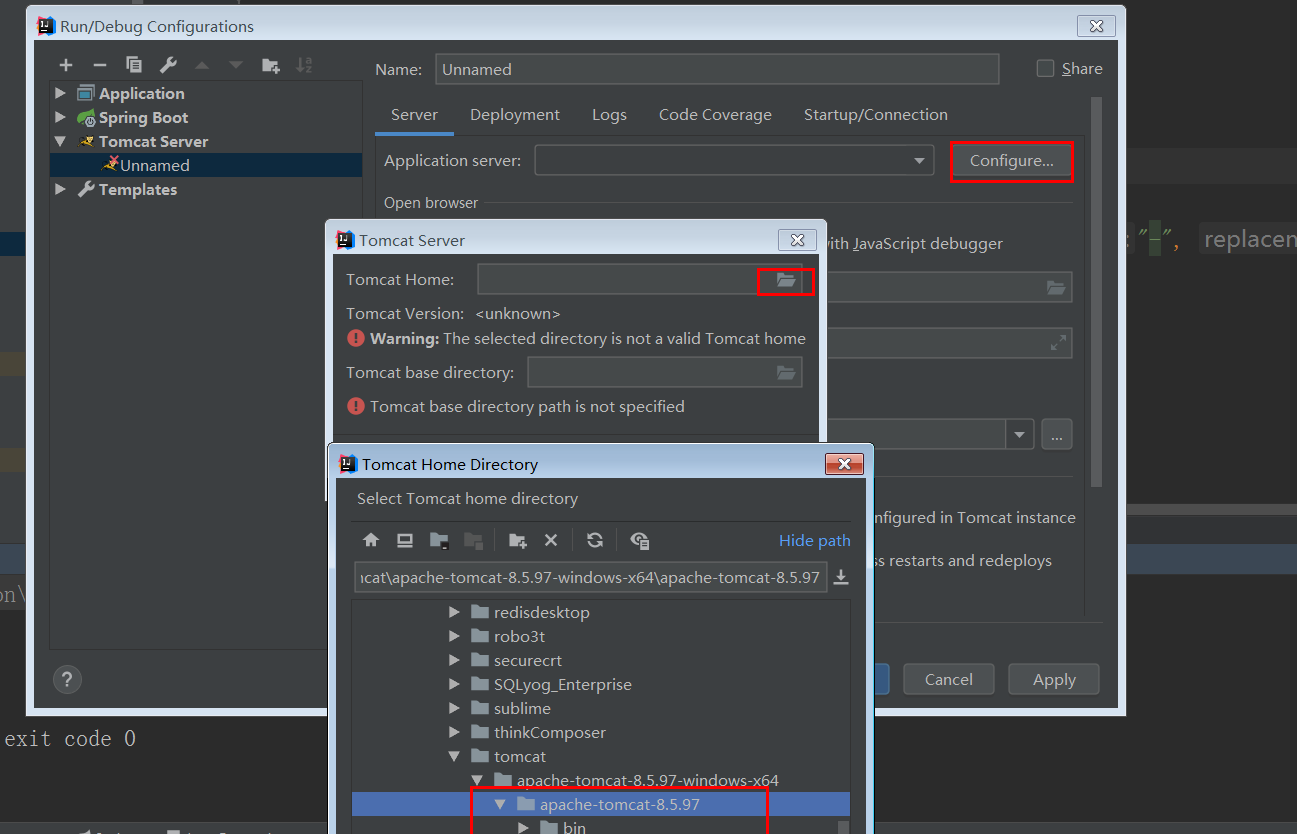Viewport: 1297px width, 834px height.
Task: Open the Logs tab
Action: 609,115
